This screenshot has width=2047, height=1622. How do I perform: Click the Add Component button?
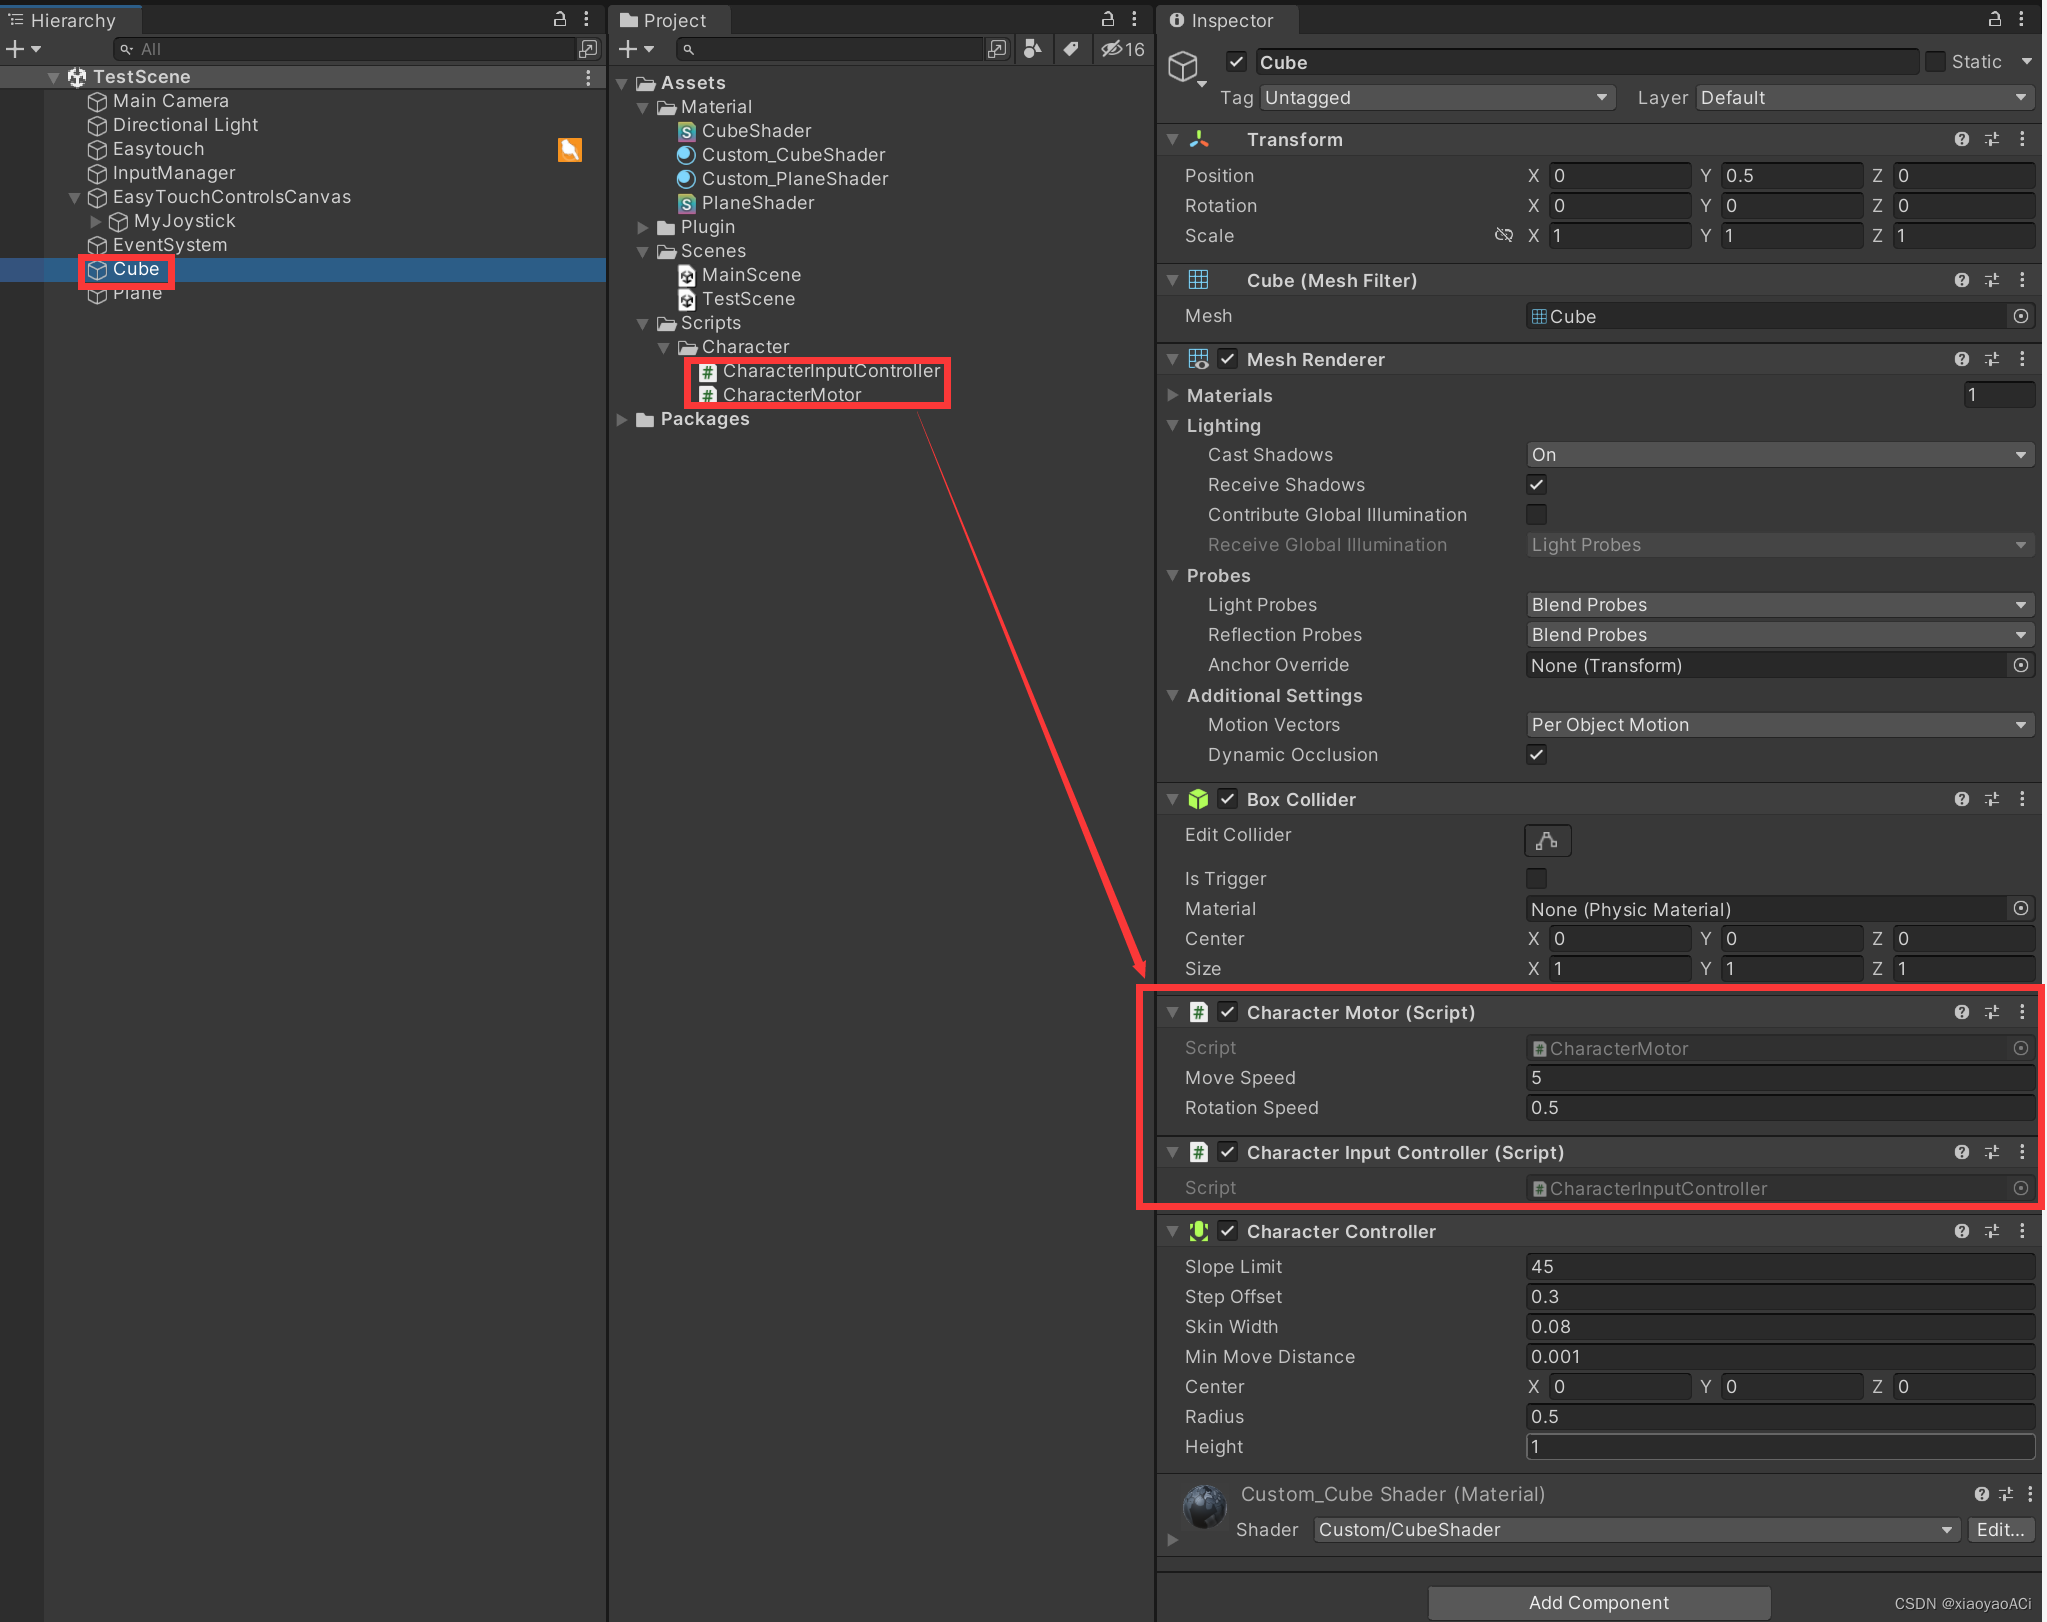[x=1599, y=1603]
